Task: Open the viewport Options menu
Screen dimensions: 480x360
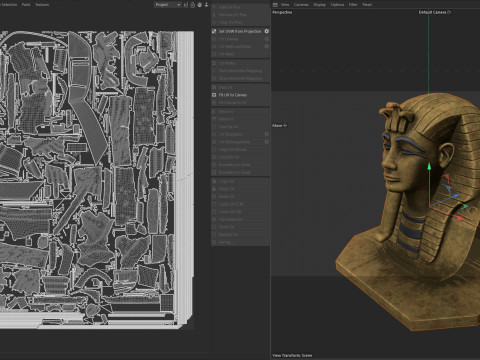Action: click(x=337, y=5)
